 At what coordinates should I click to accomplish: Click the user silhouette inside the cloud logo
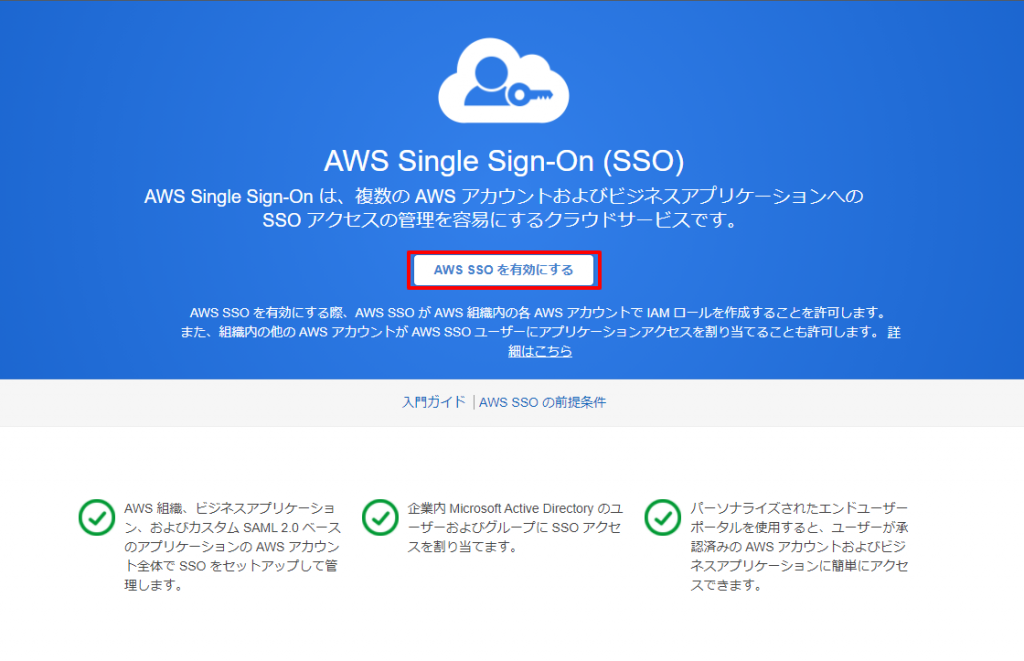pos(487,82)
